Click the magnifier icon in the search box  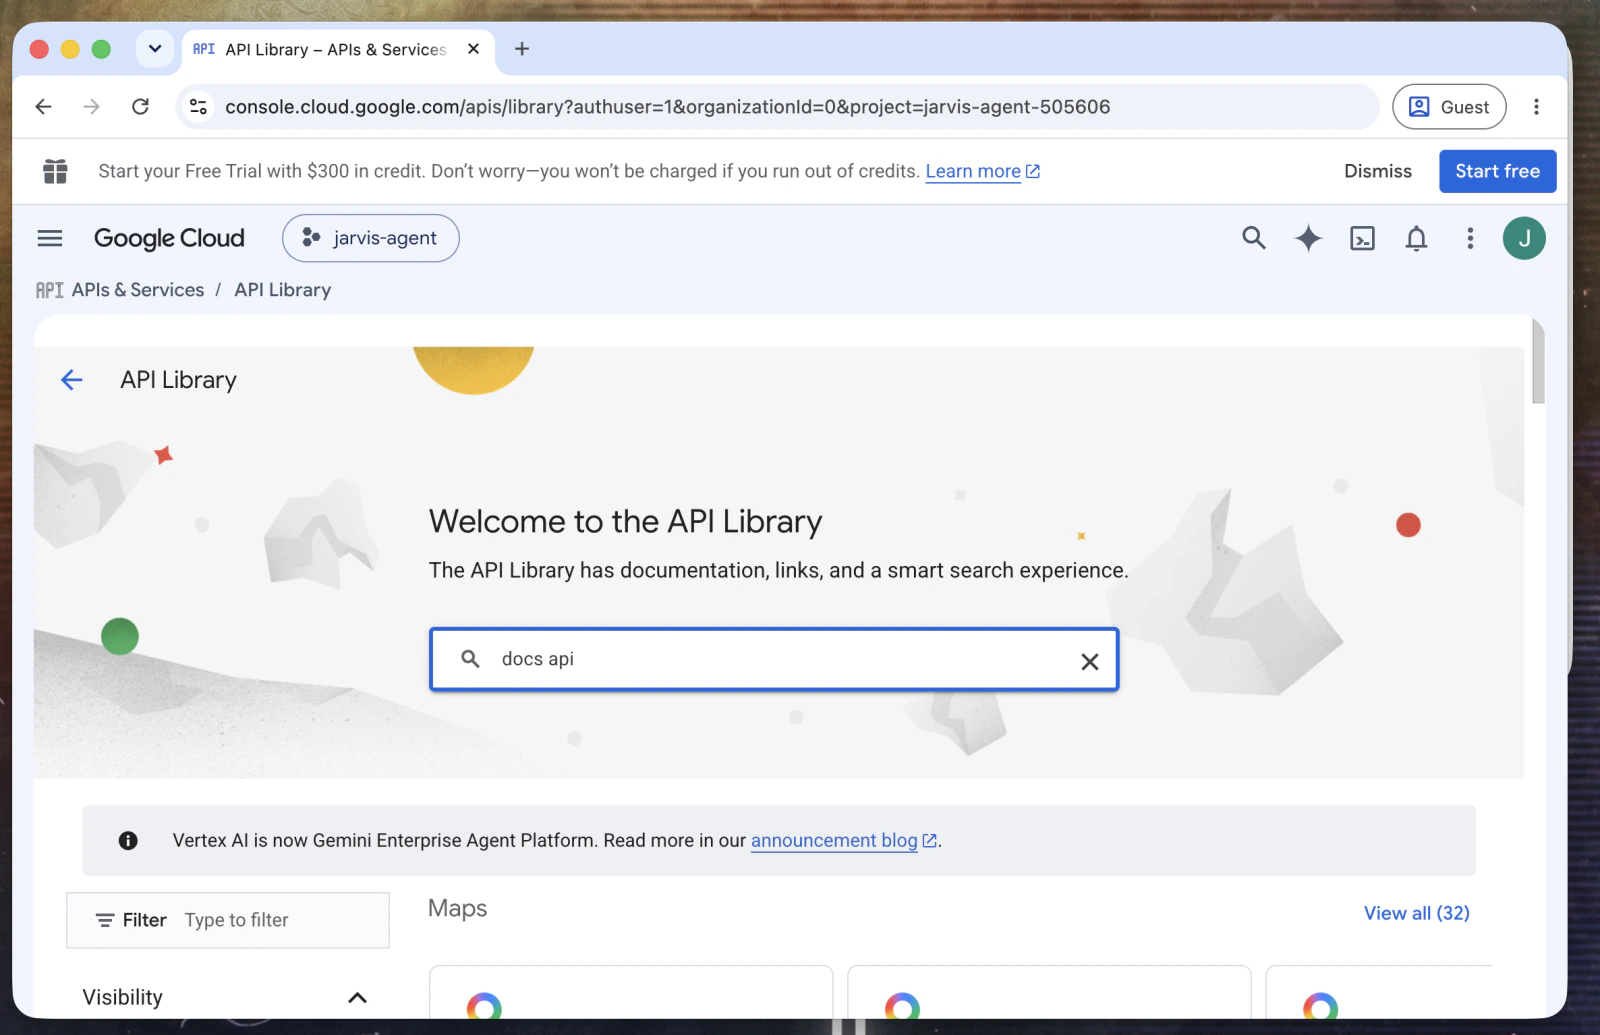[x=470, y=659]
